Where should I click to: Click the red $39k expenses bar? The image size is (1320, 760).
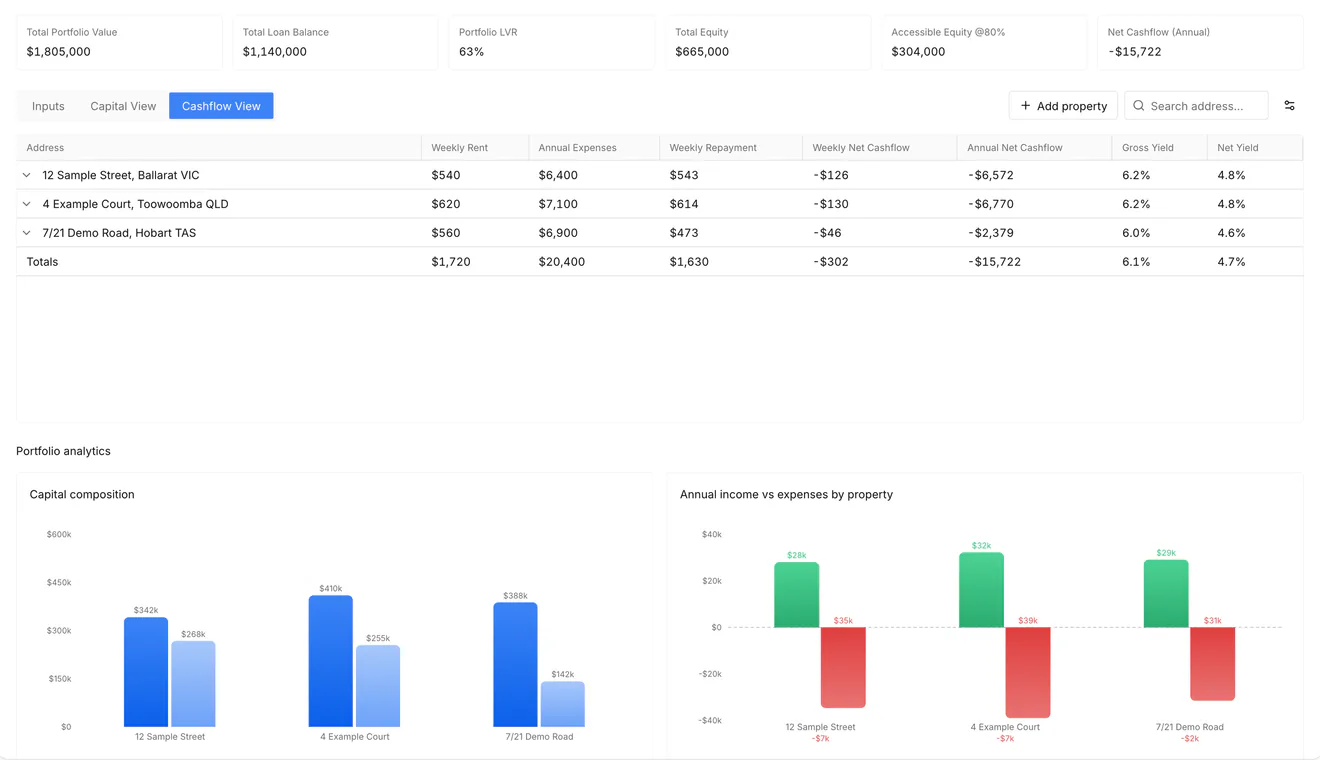click(x=1028, y=673)
